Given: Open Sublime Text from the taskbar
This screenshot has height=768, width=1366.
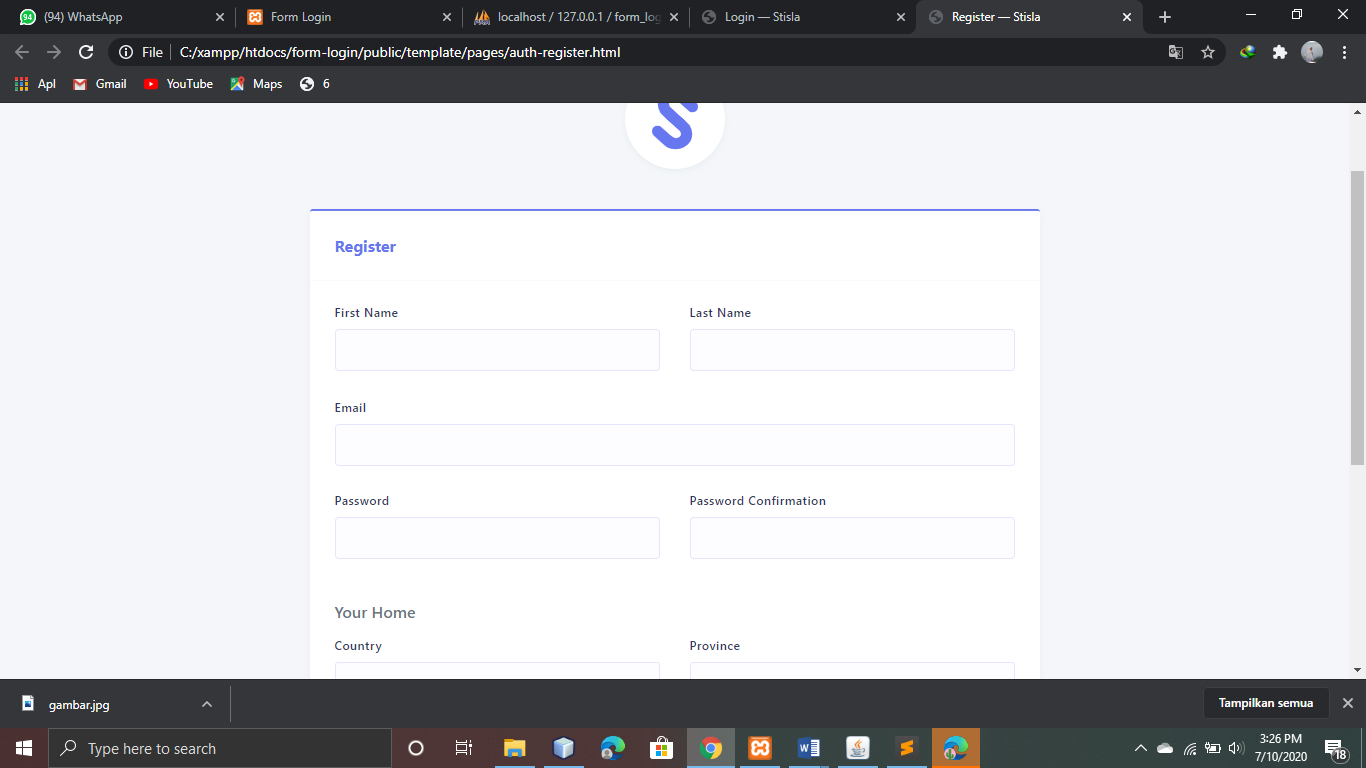Looking at the screenshot, I should coord(907,748).
